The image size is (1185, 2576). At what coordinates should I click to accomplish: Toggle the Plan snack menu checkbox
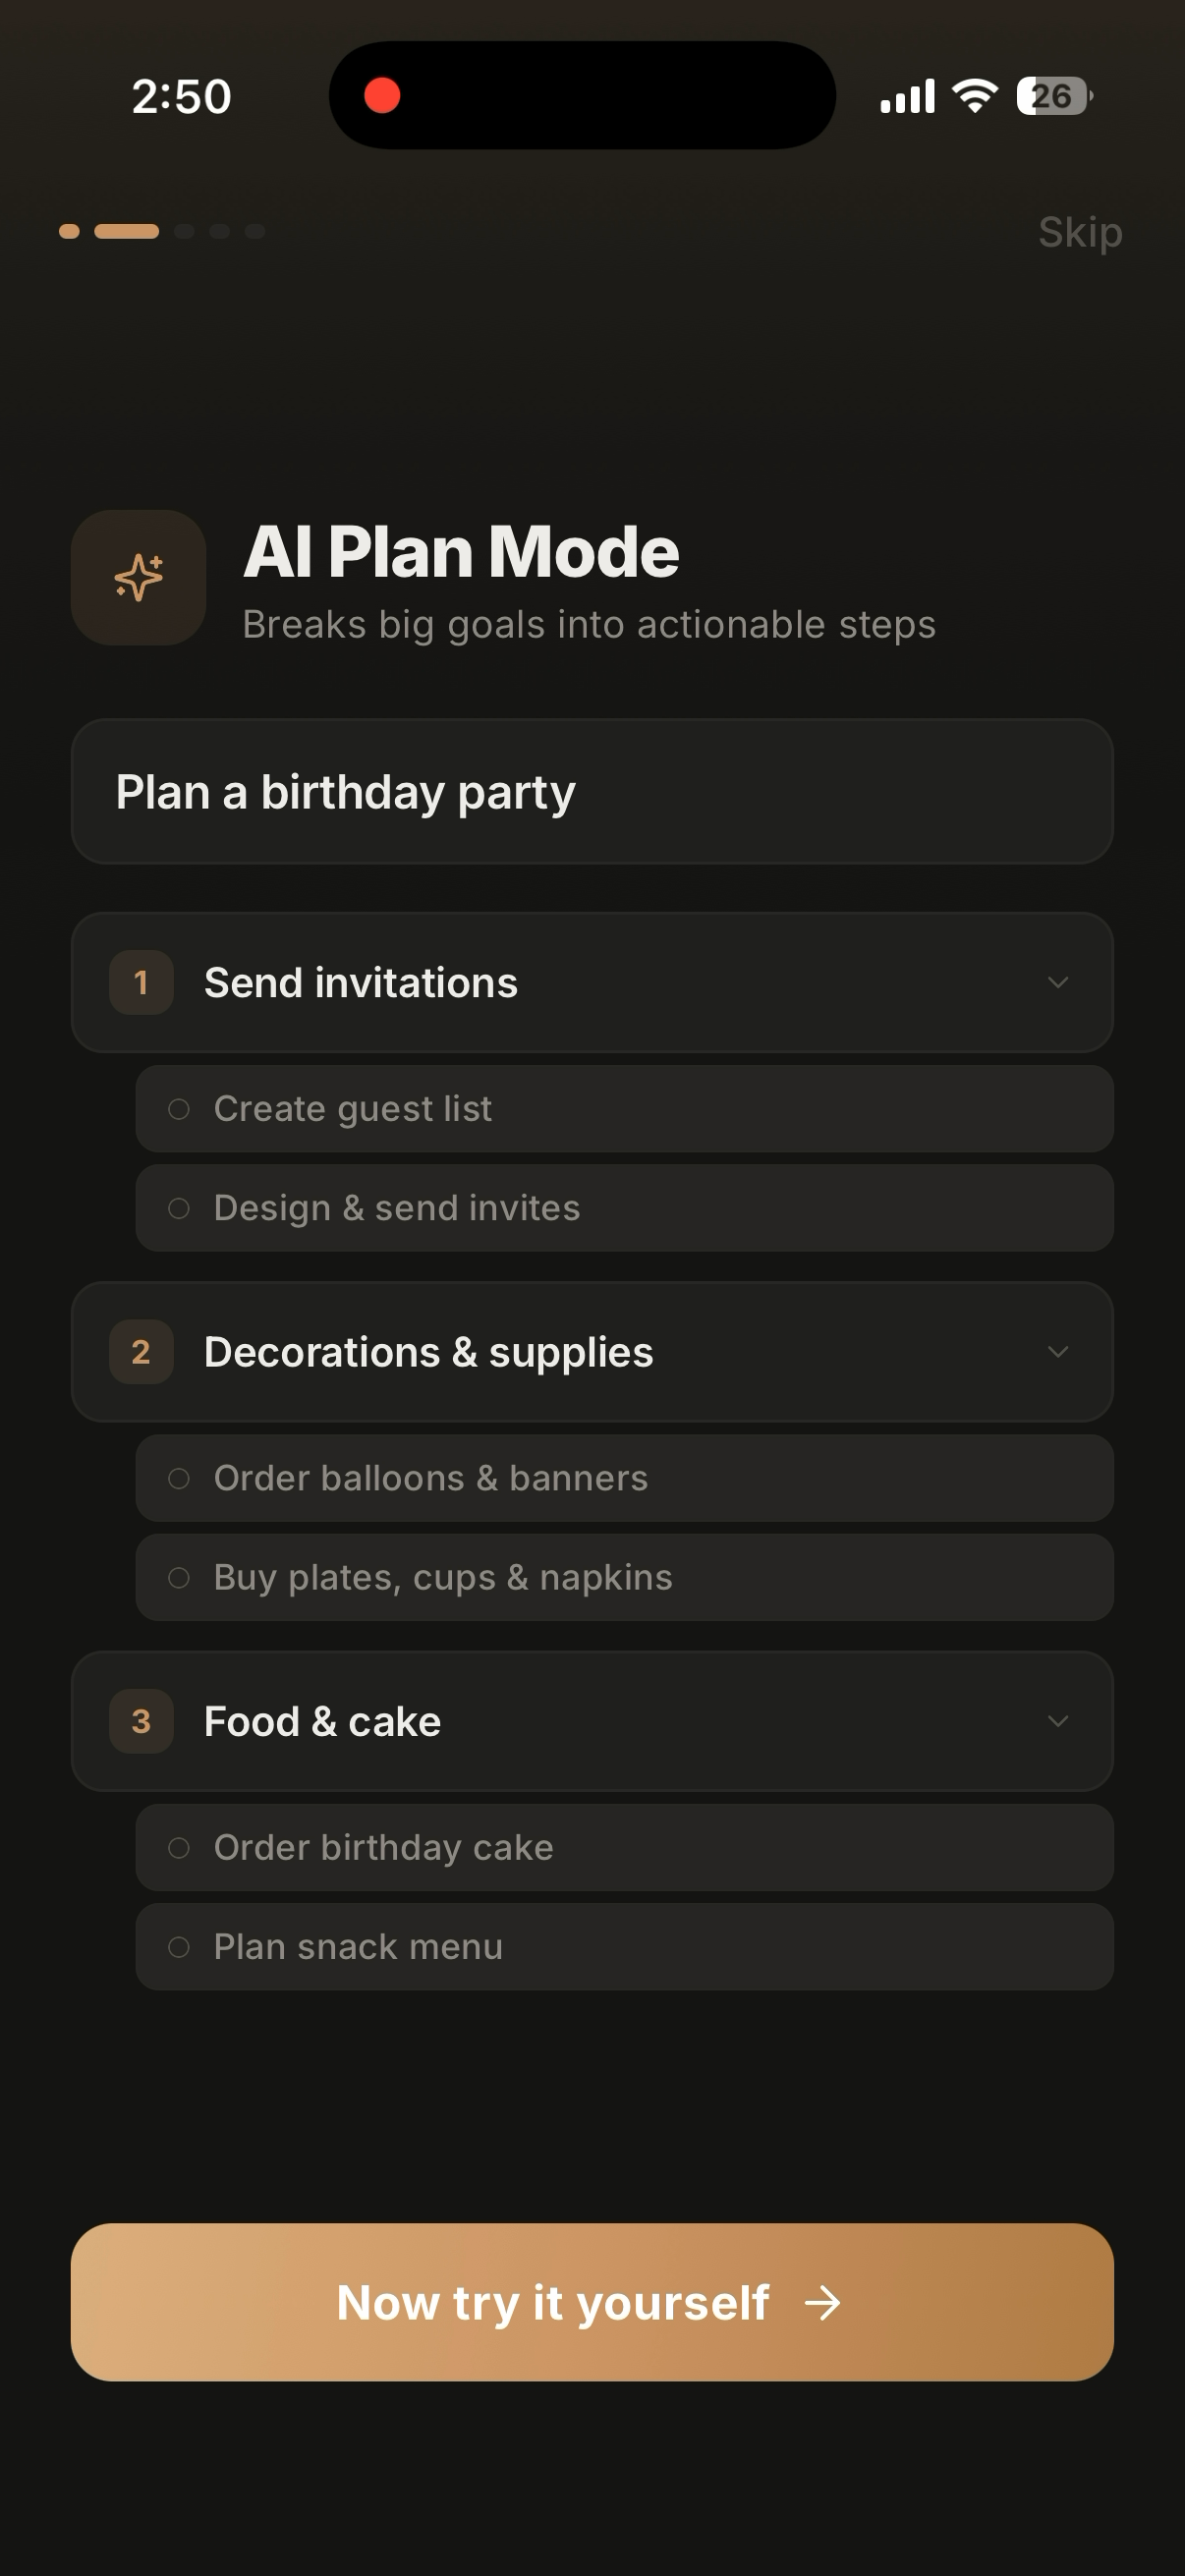click(x=179, y=1946)
